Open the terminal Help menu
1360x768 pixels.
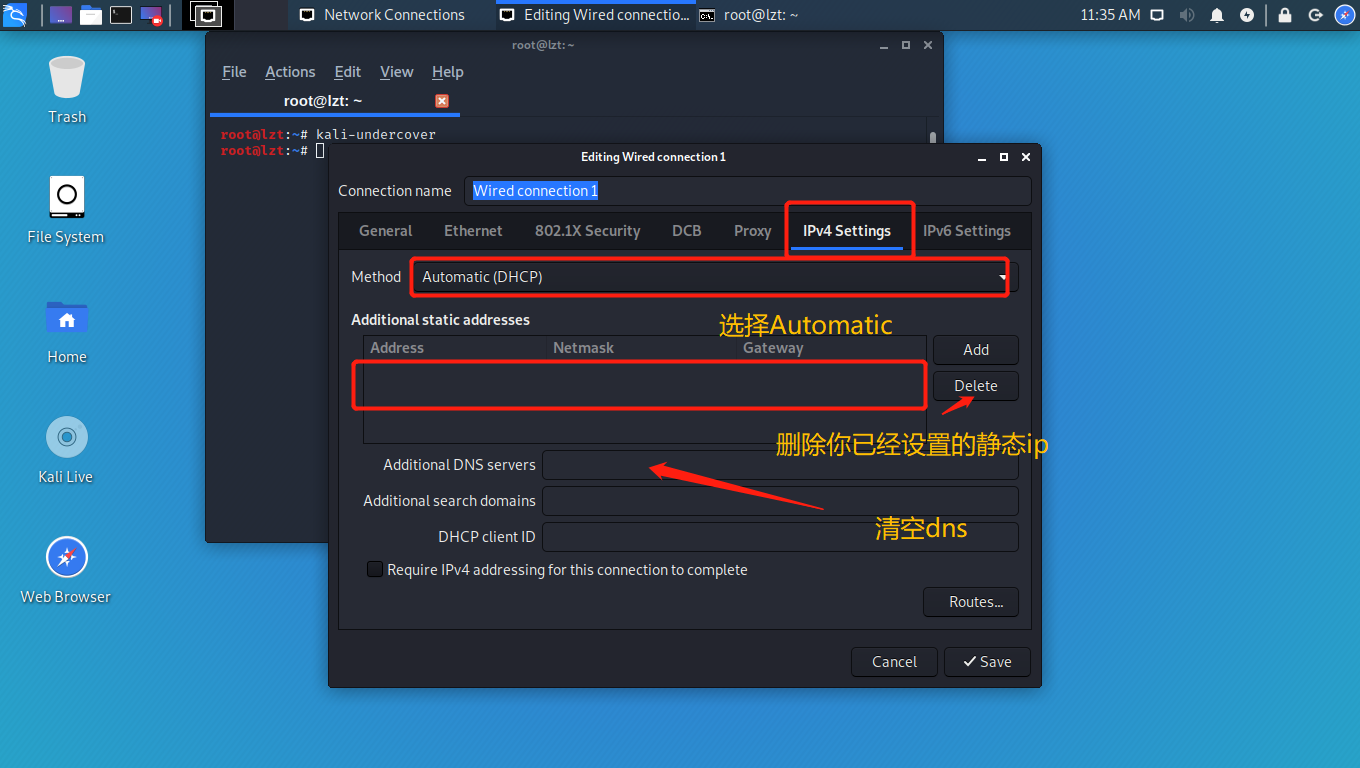pyautogui.click(x=447, y=72)
